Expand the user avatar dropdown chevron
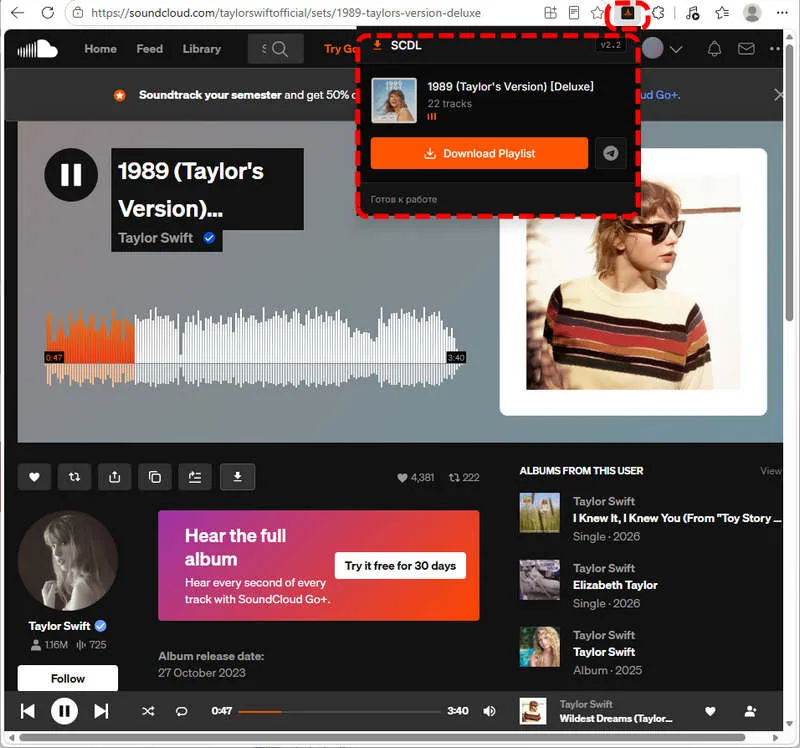This screenshot has width=800, height=748. (x=676, y=49)
